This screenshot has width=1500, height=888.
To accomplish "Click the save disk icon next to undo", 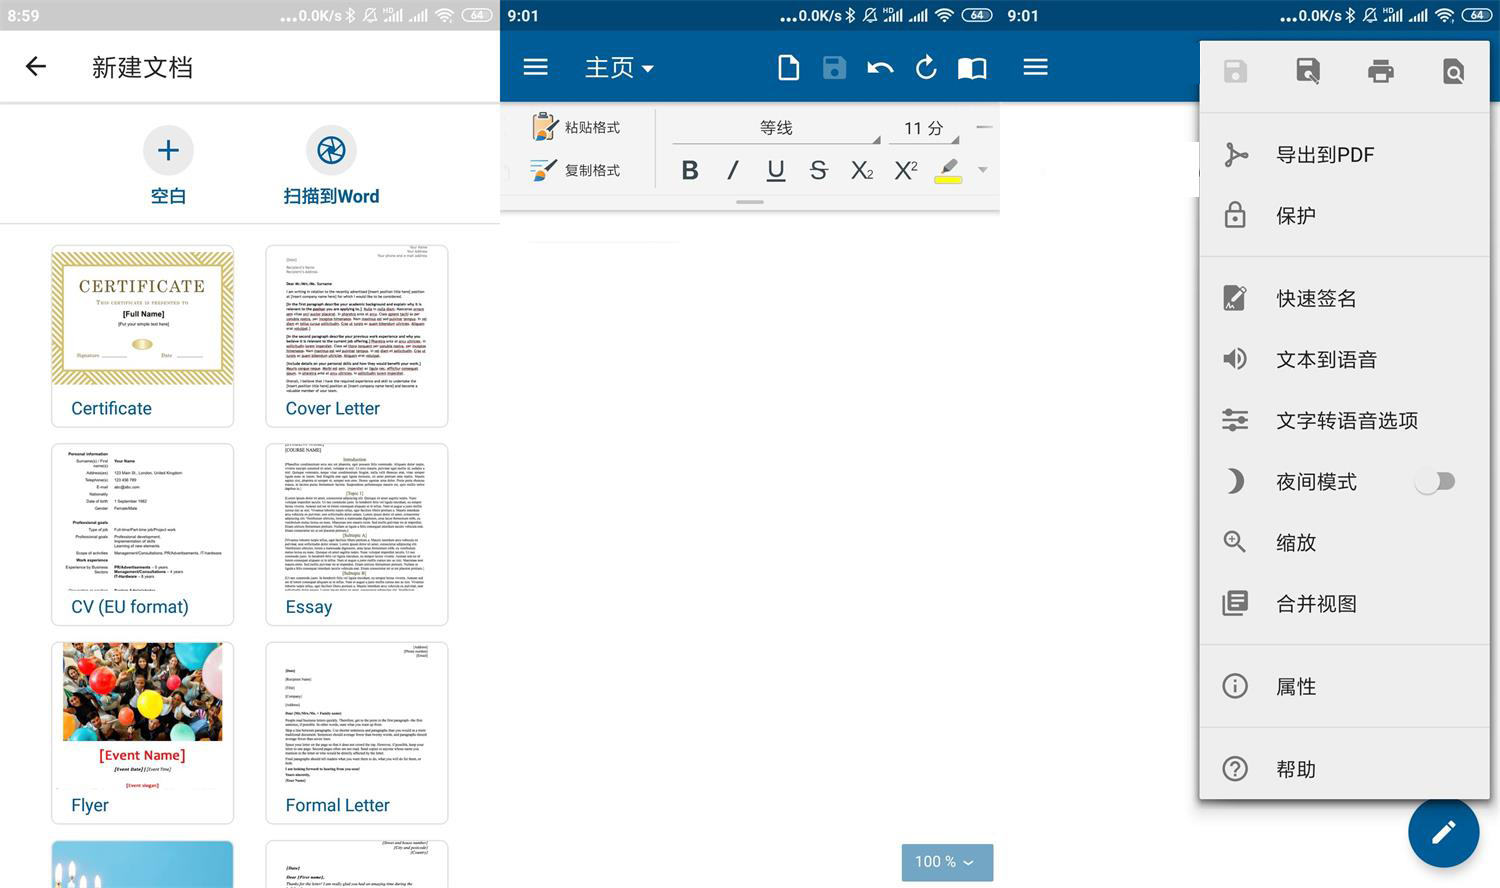I will tap(834, 67).
